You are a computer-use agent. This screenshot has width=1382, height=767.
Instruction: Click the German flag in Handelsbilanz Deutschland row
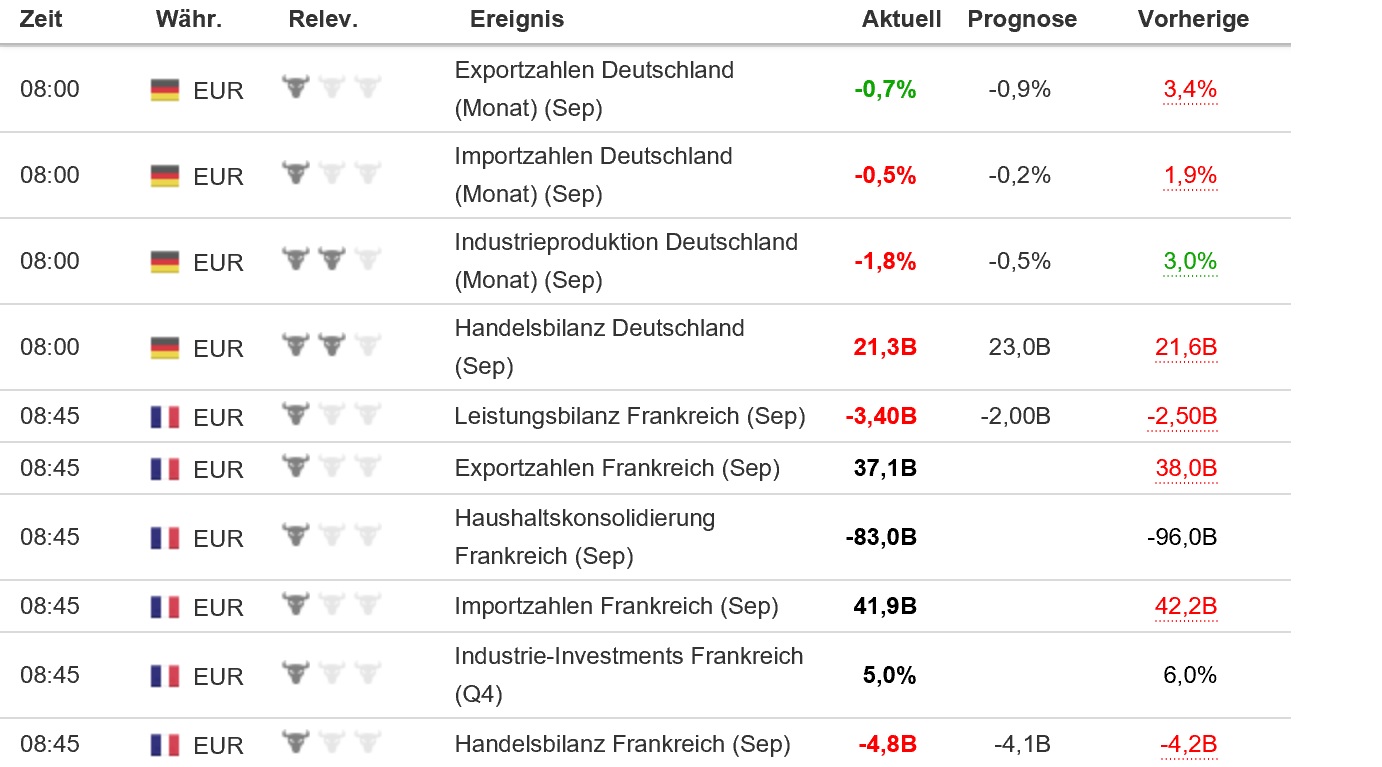coord(165,348)
